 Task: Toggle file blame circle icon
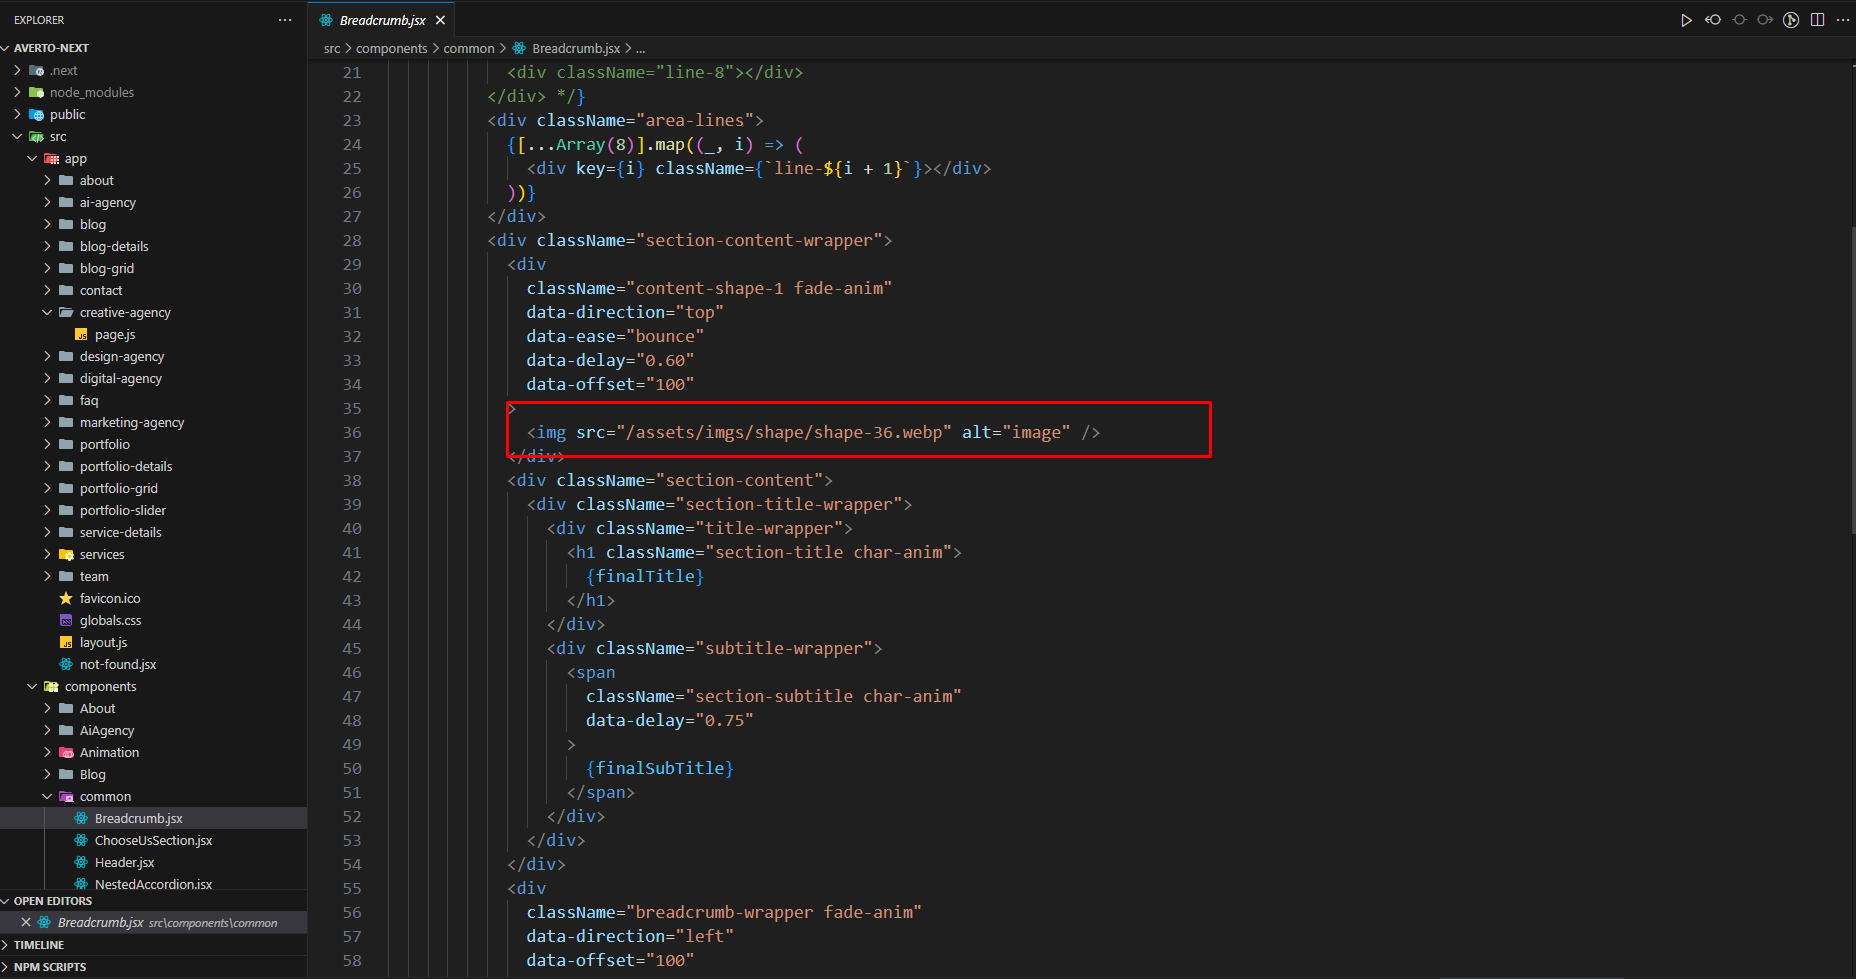click(1739, 20)
